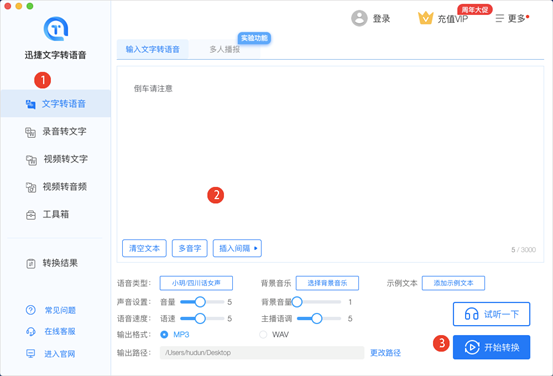Click the output path field /Users/hudun/Desktop
The height and width of the screenshot is (376, 553).
click(262, 353)
